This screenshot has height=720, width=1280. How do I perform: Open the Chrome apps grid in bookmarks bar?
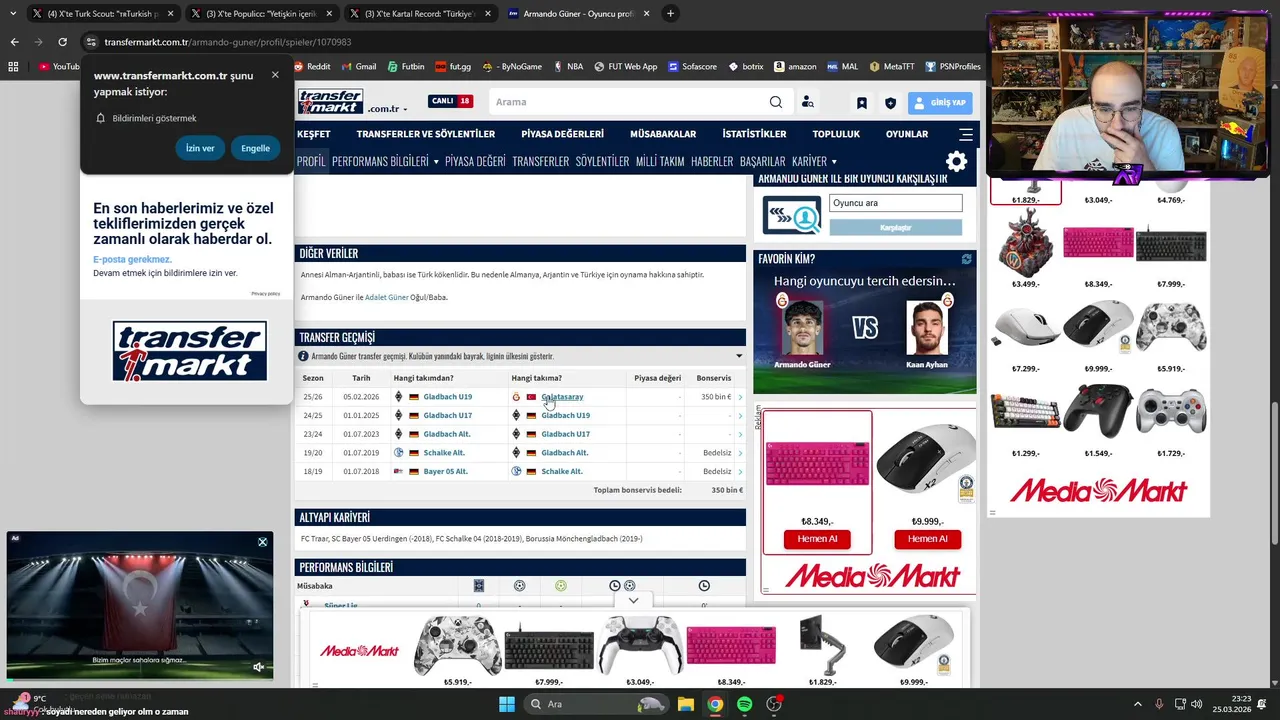[13, 67]
